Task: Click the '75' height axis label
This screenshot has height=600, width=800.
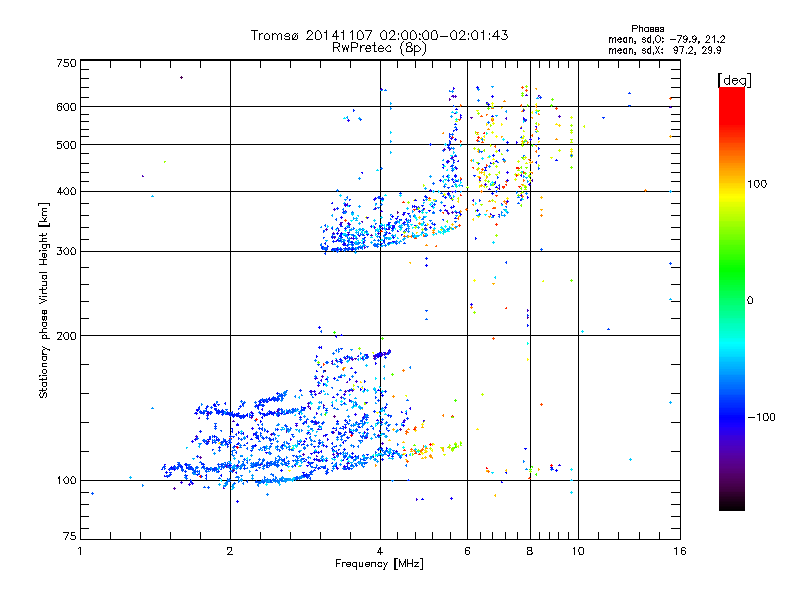Action: coord(70,536)
